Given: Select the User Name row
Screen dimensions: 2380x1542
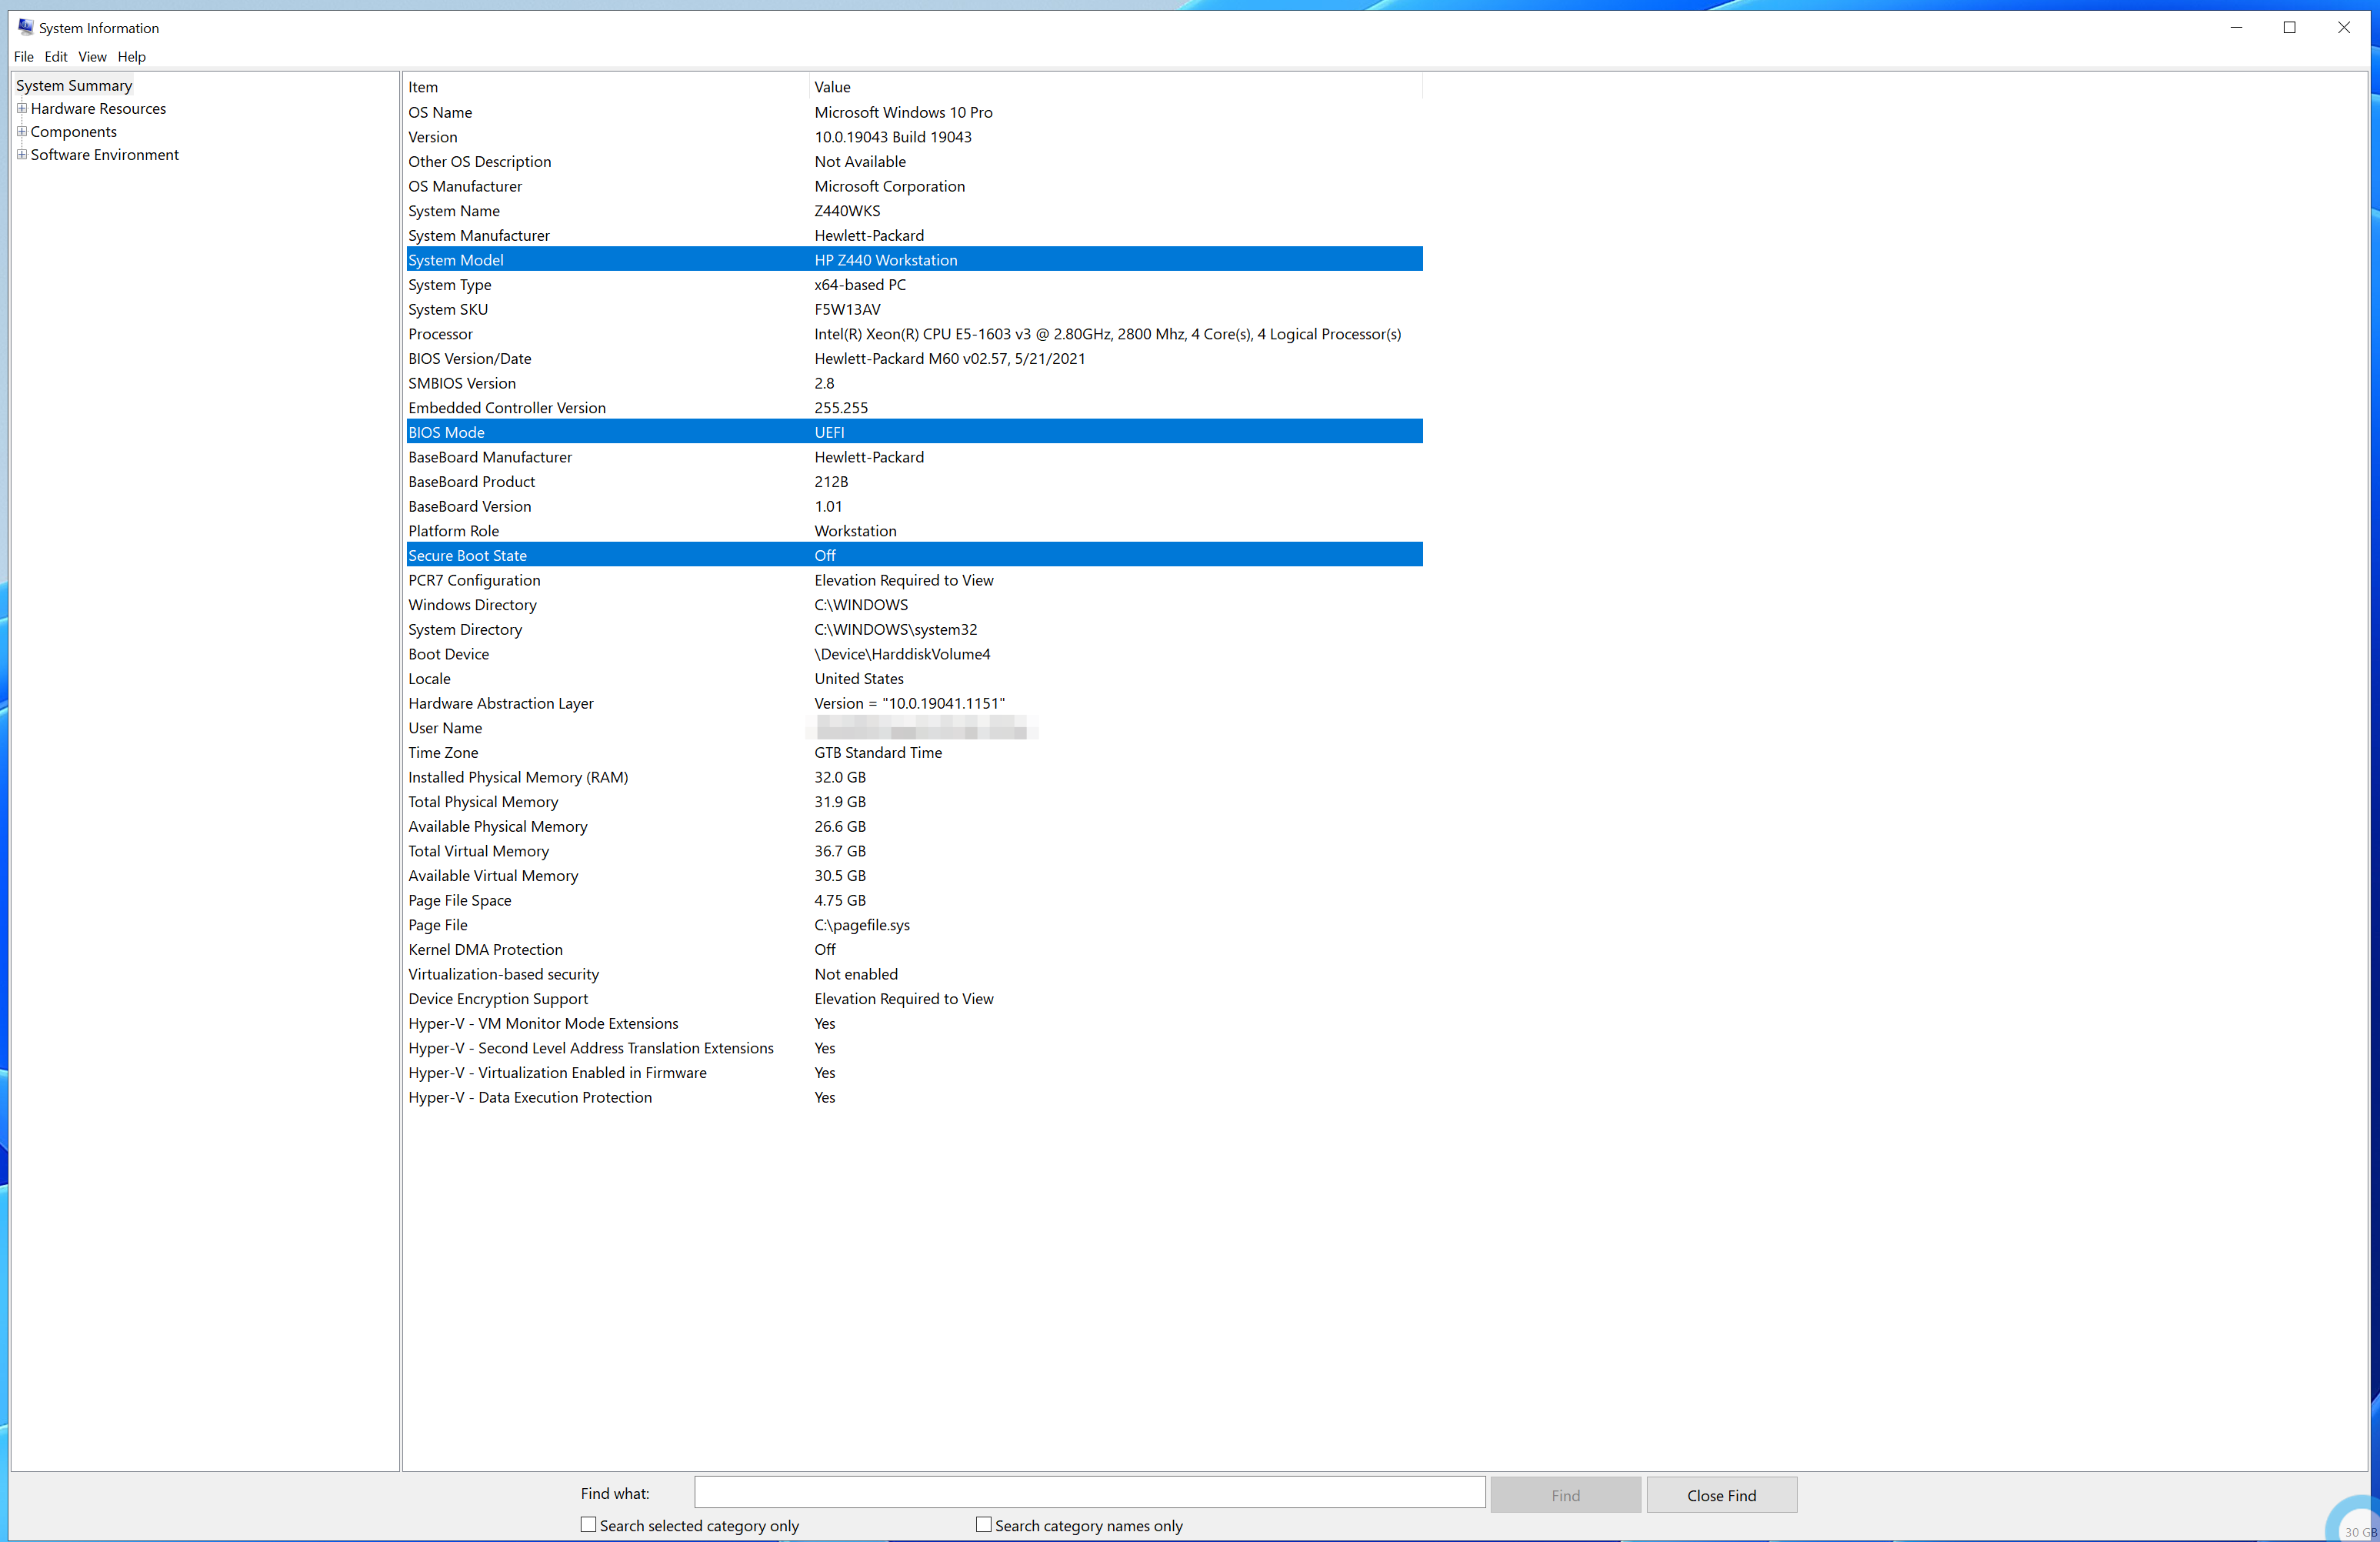Looking at the screenshot, I should pos(914,728).
